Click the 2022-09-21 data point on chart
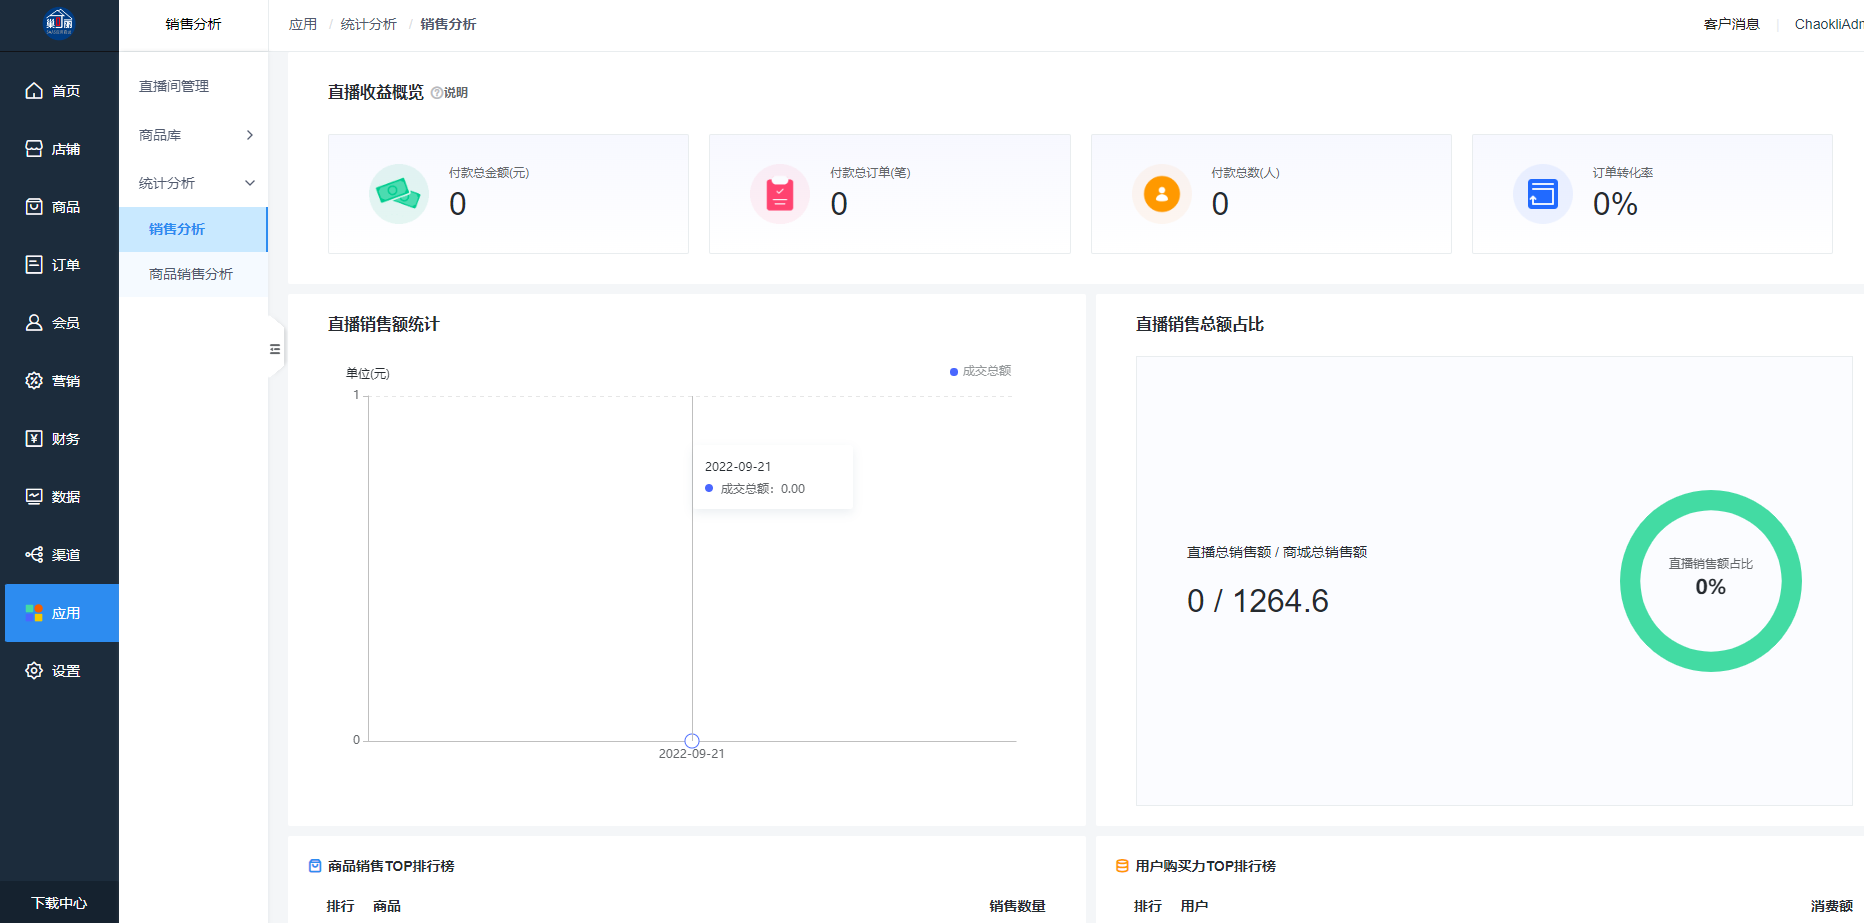 692,741
